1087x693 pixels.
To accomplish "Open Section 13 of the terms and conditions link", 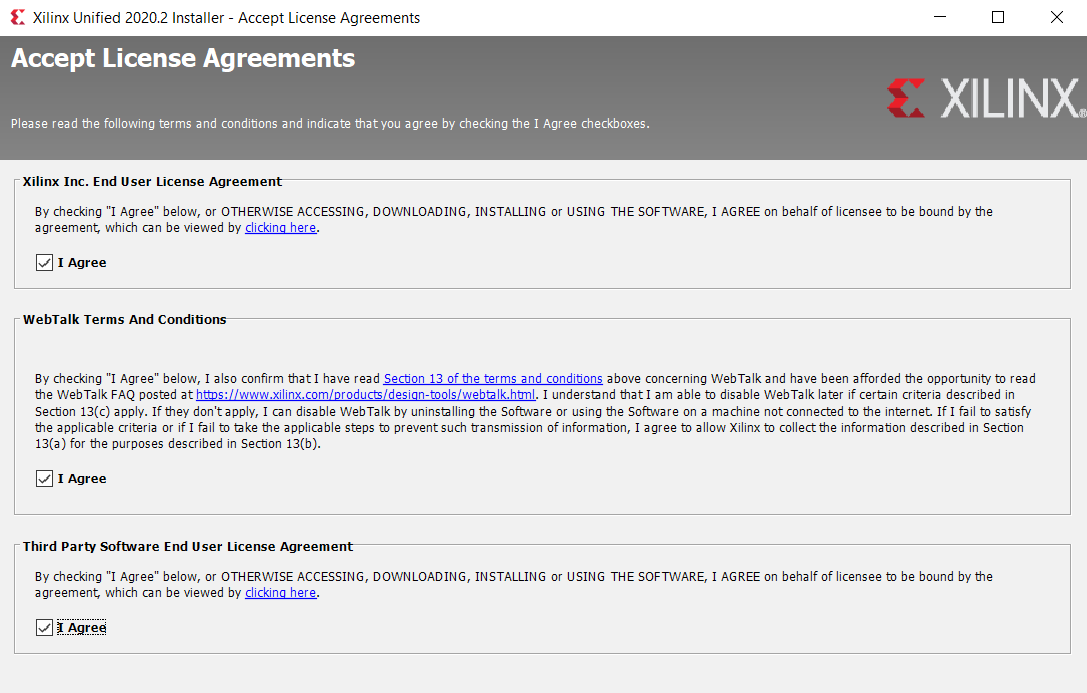I will click(x=493, y=379).
